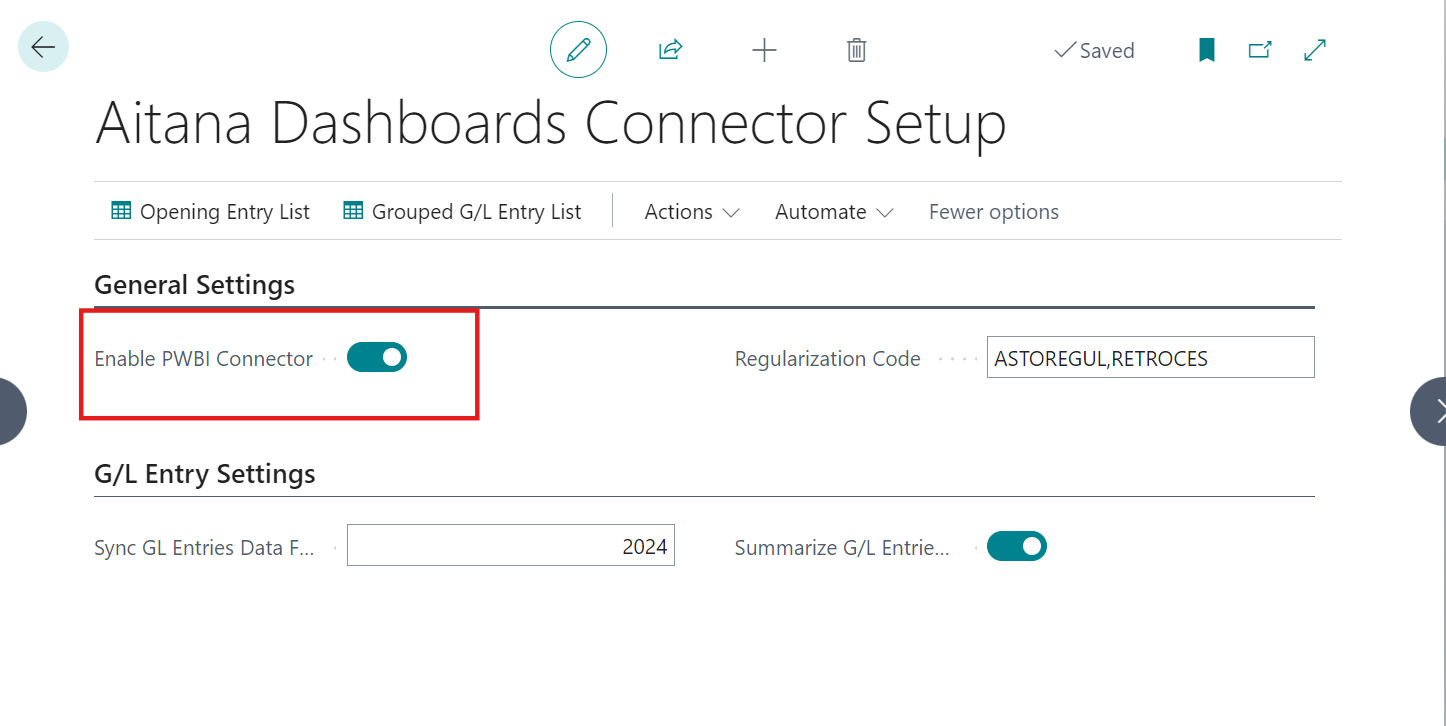Click the Enable PWBI Connector label

click(203, 358)
